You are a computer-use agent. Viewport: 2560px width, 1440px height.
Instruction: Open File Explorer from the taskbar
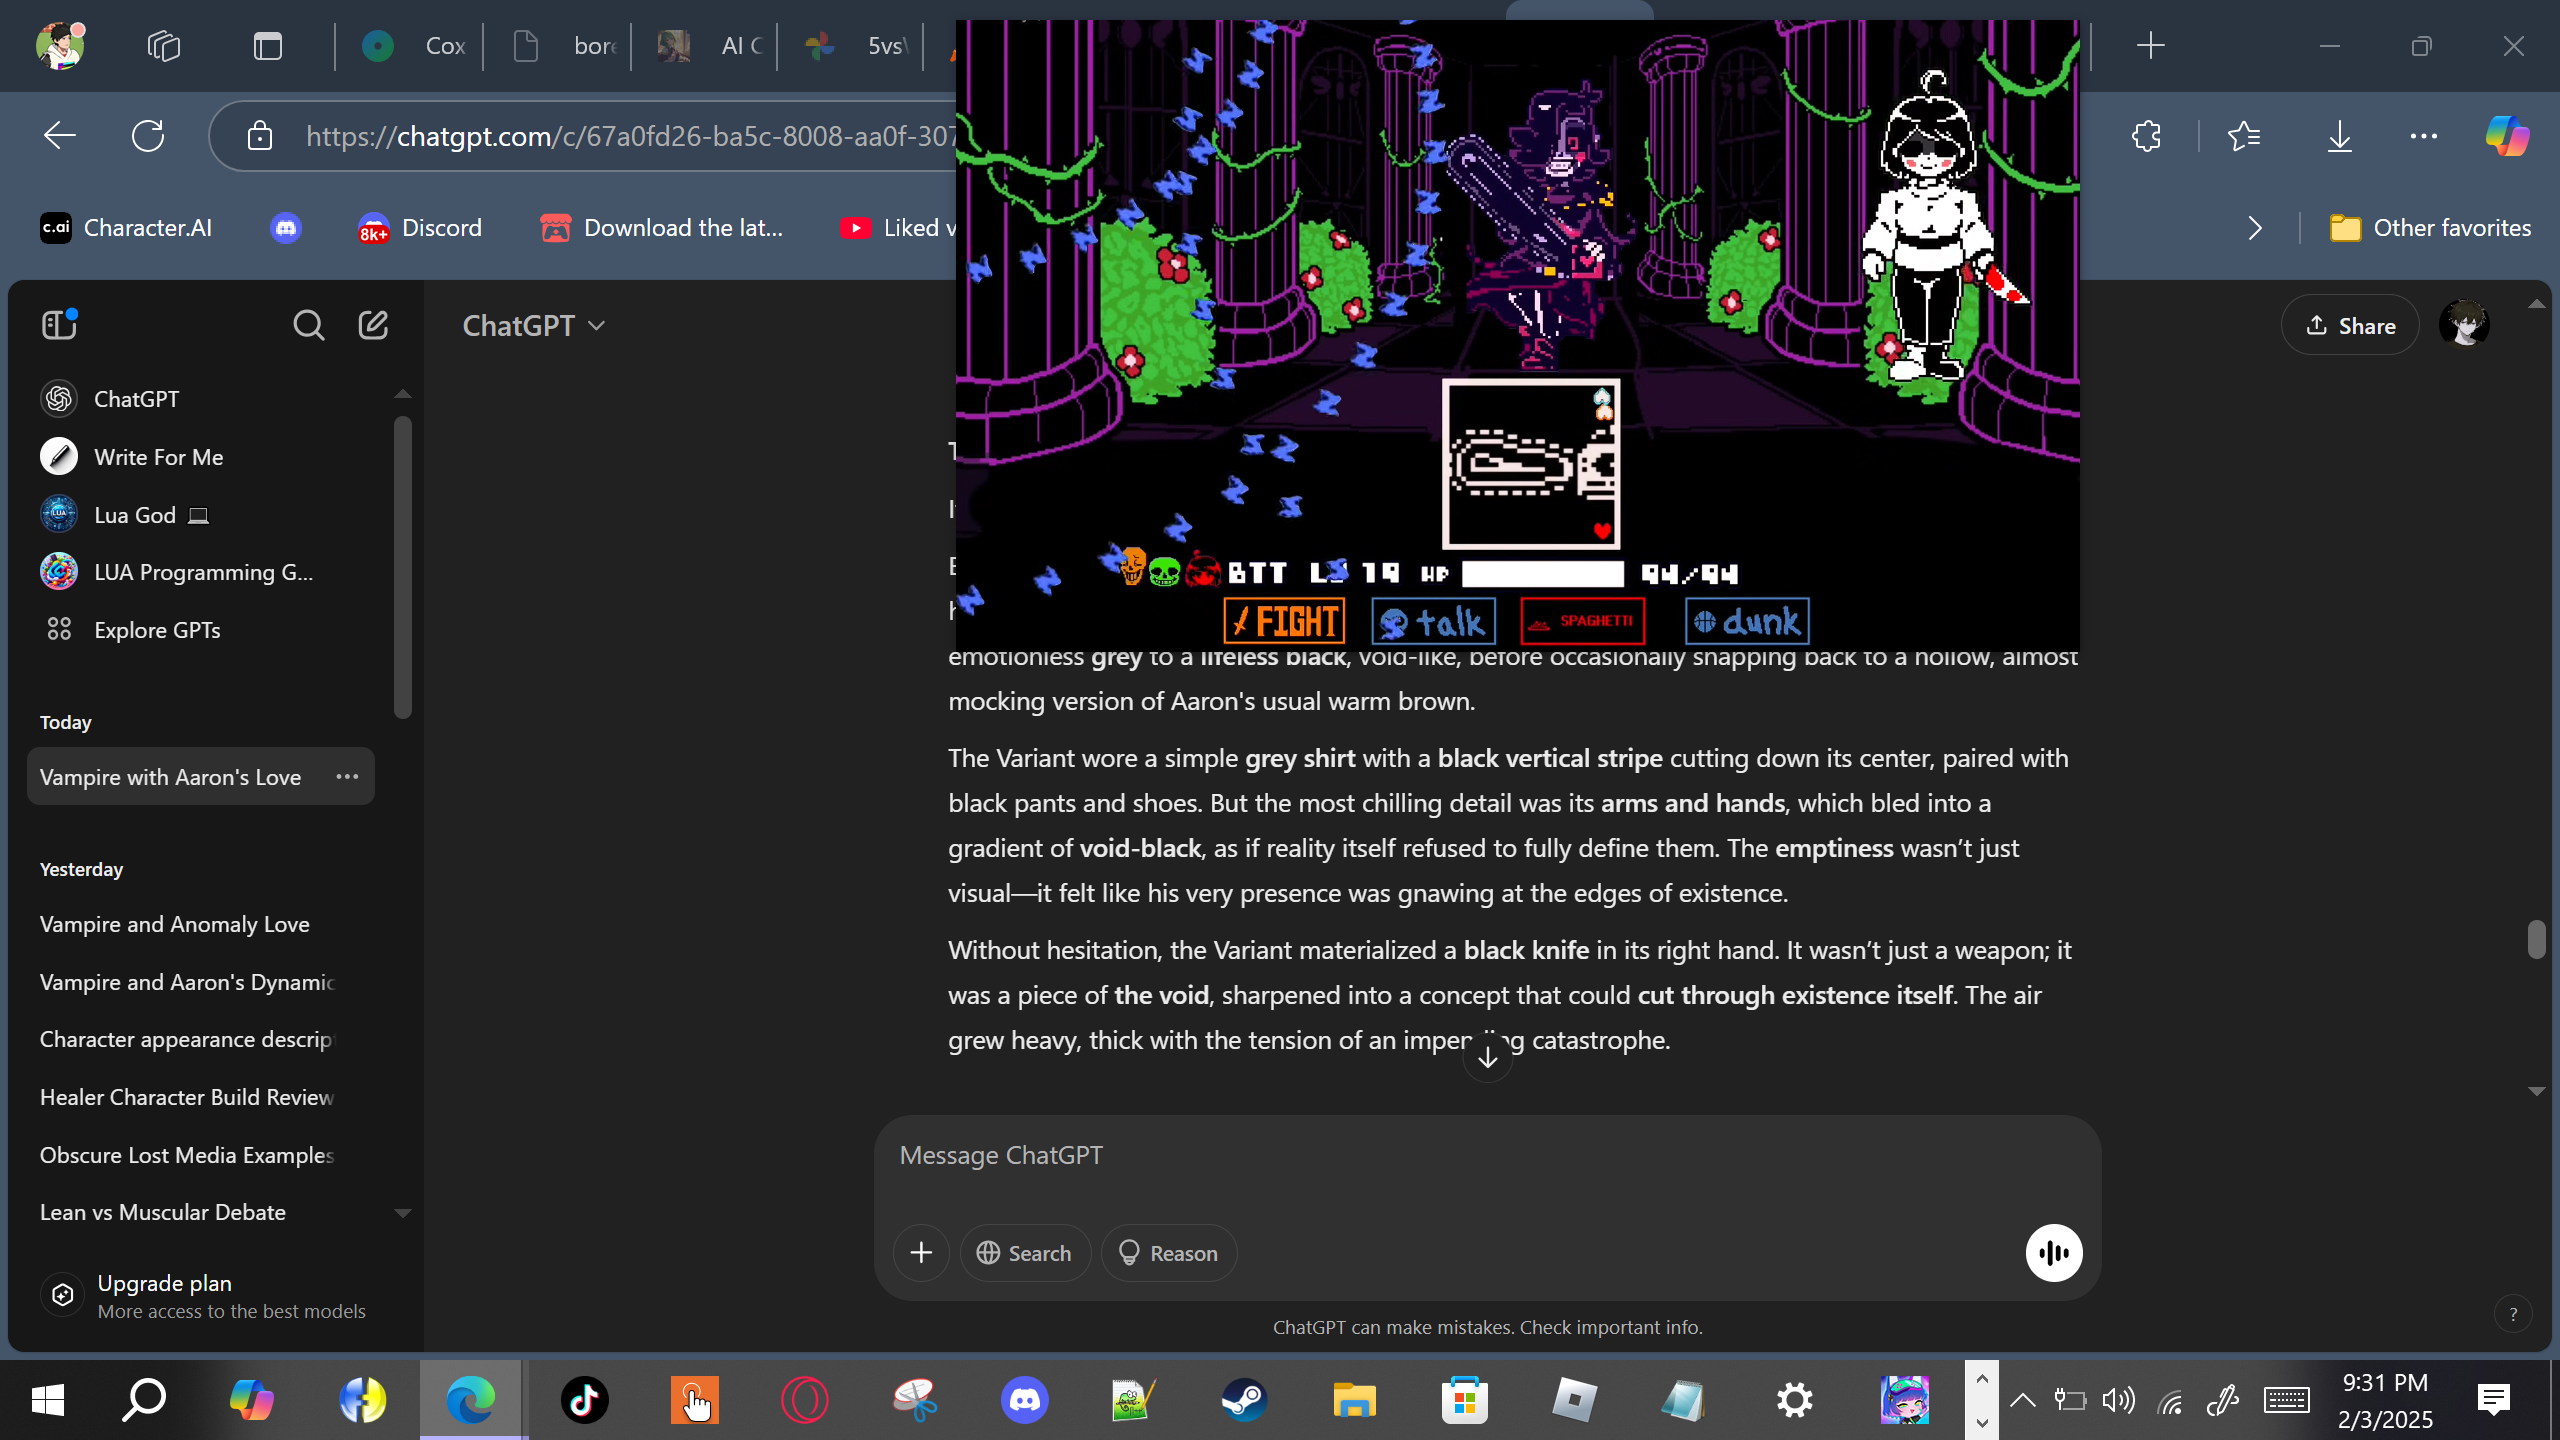click(x=1354, y=1400)
